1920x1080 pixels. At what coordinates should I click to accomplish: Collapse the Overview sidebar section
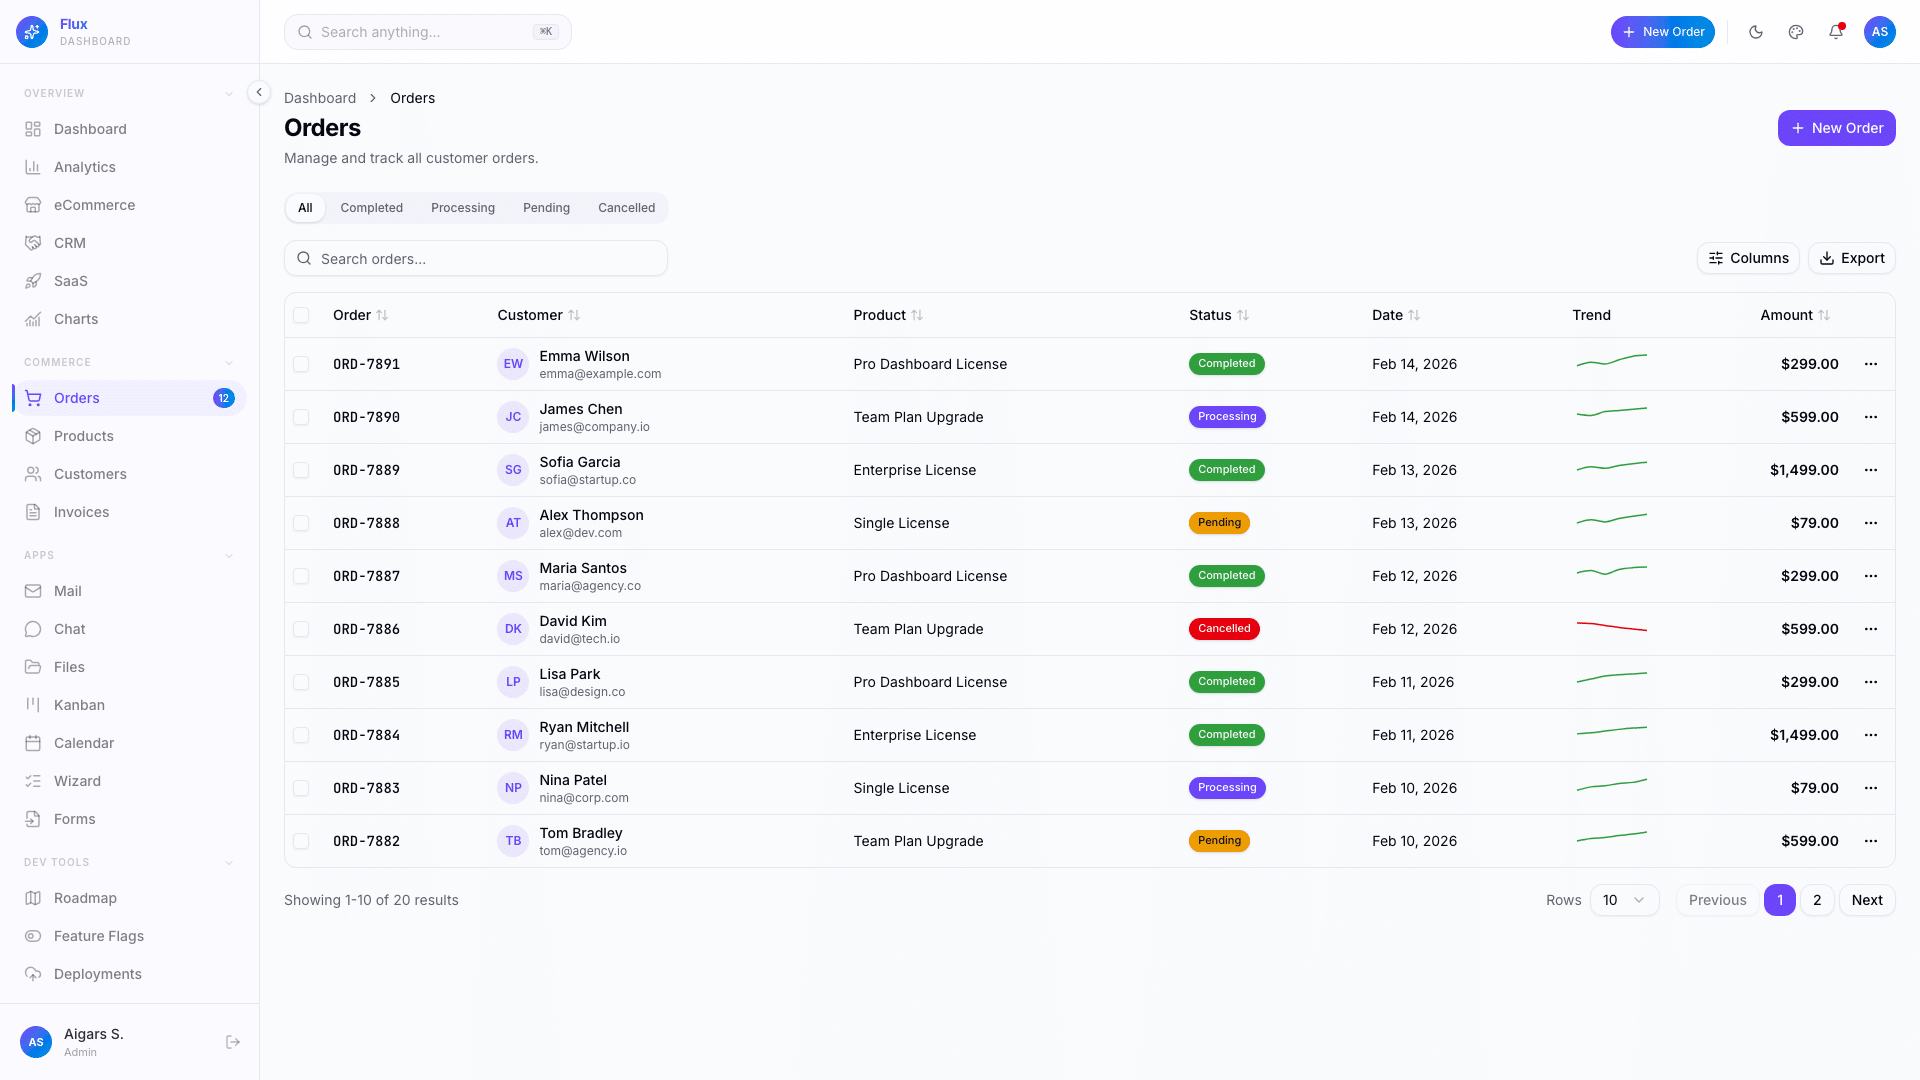click(x=229, y=92)
